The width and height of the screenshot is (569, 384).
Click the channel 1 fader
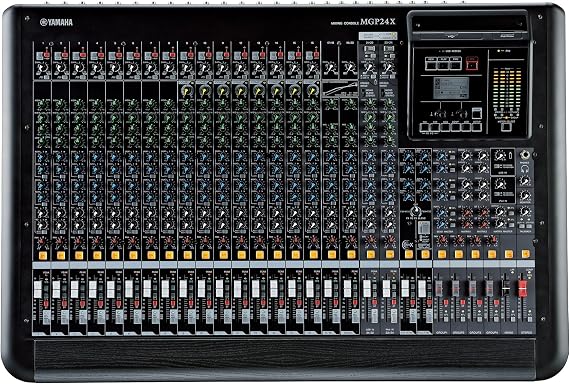tap(38, 289)
